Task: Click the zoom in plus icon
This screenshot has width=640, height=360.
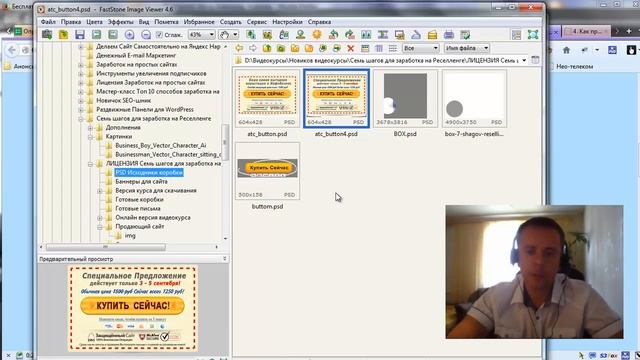Action: pos(129,35)
